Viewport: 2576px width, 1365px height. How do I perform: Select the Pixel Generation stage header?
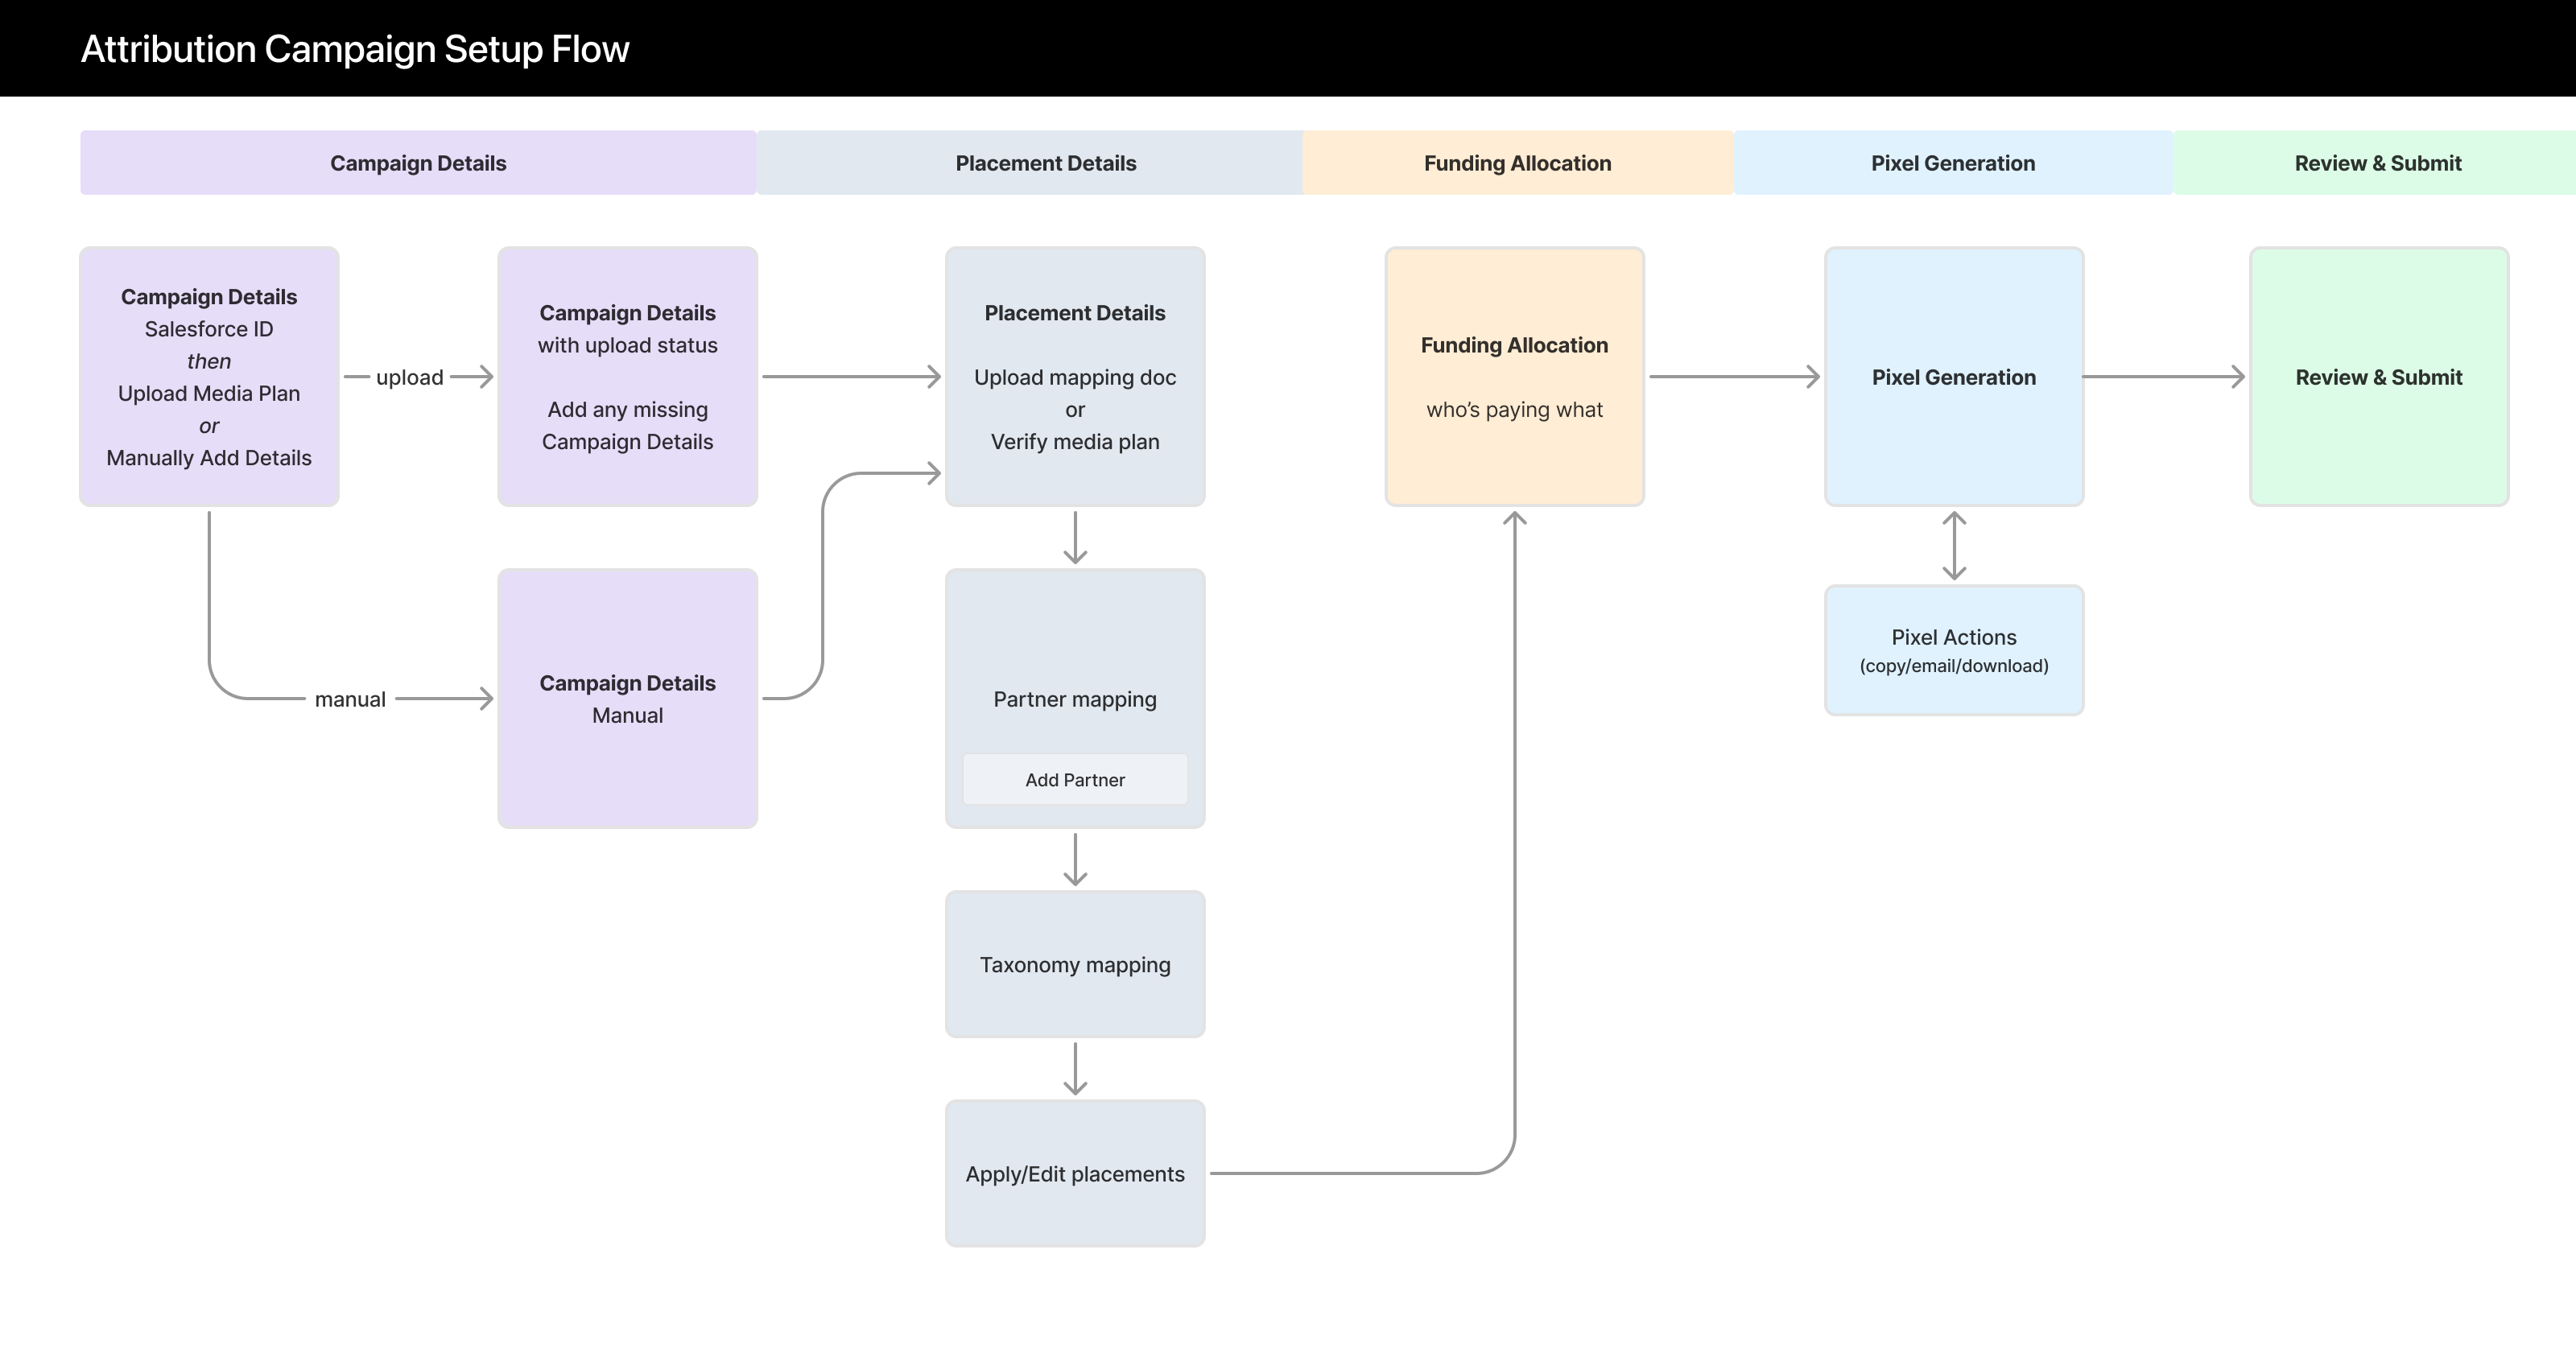pos(1952,162)
